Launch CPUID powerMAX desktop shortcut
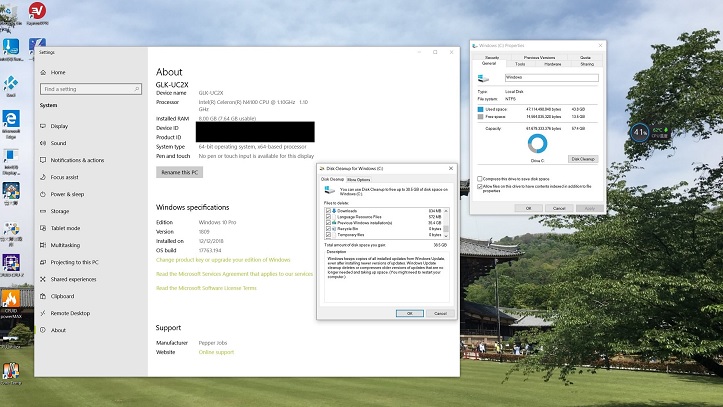The image size is (723, 407). (x=11, y=303)
